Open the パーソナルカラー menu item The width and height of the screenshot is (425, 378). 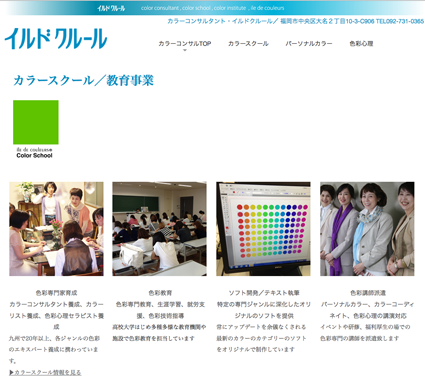[309, 43]
